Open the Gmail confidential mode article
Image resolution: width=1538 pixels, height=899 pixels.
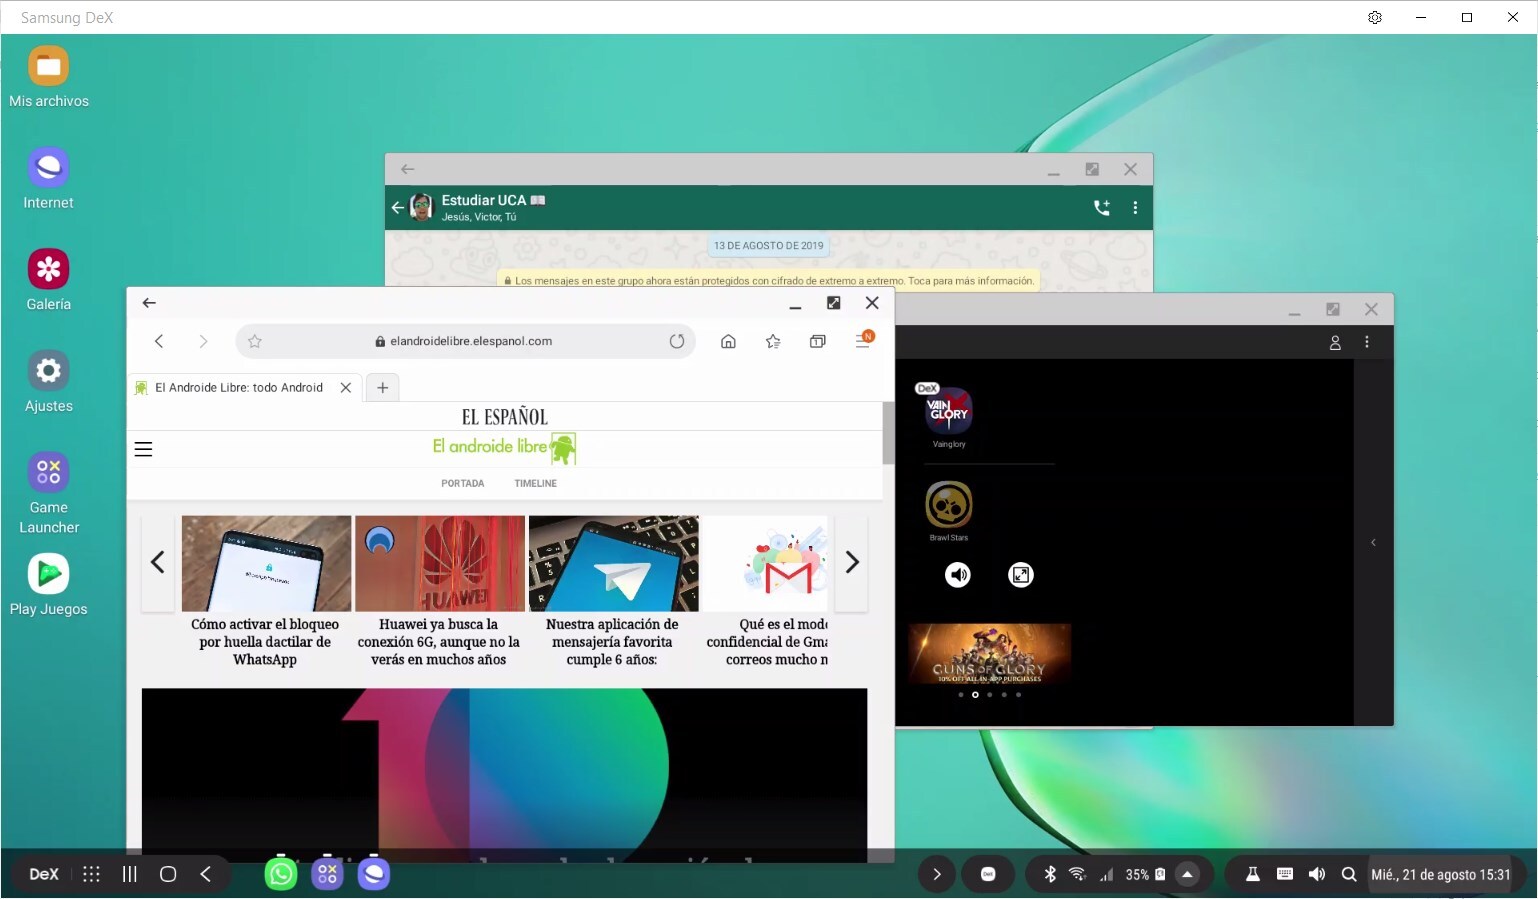[766, 592]
